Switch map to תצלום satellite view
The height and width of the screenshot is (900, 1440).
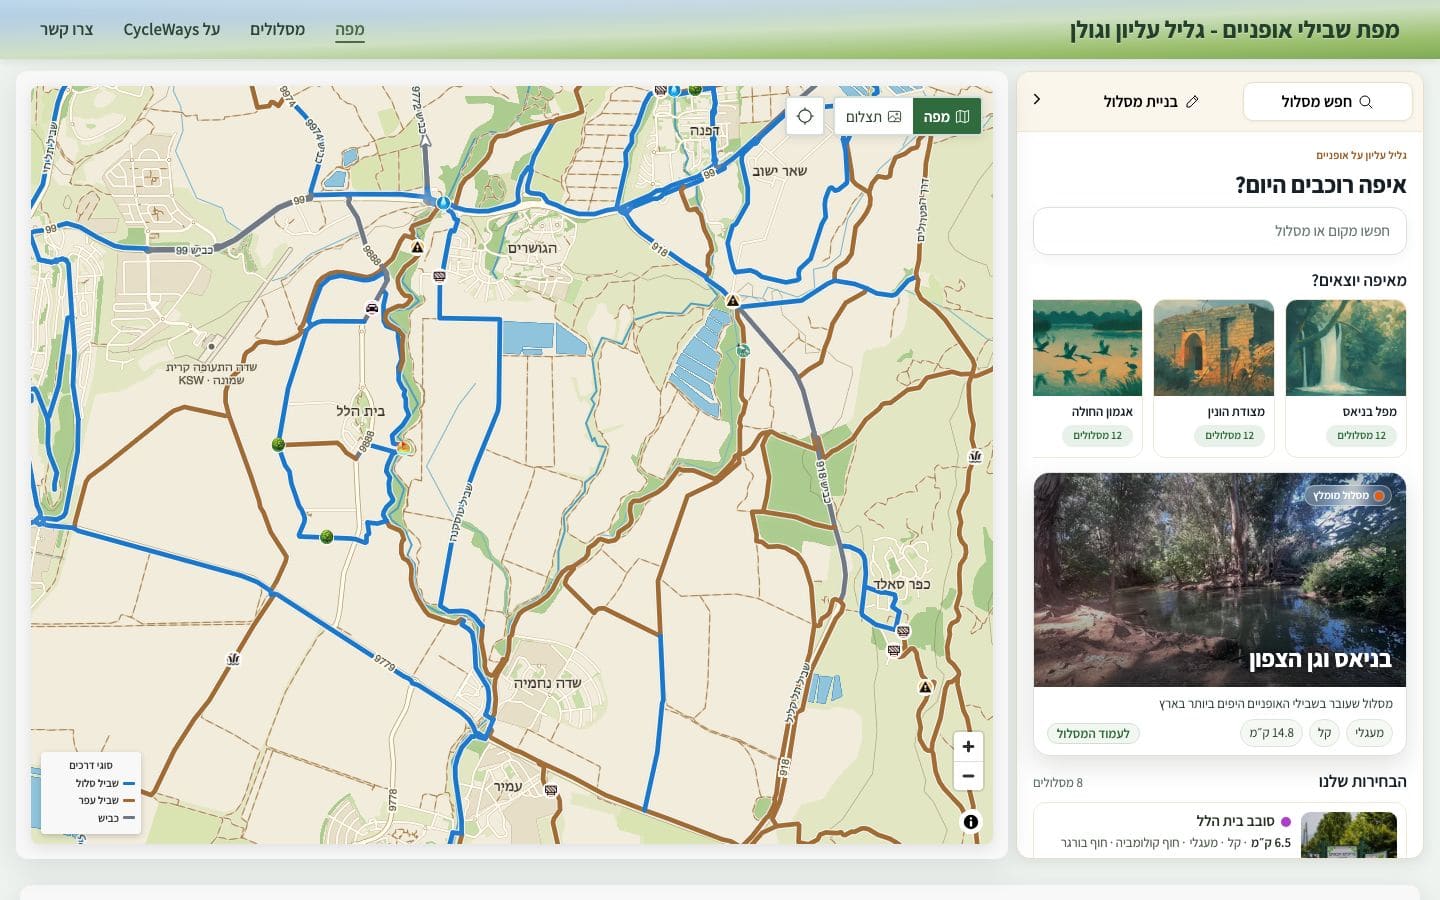[x=873, y=116]
